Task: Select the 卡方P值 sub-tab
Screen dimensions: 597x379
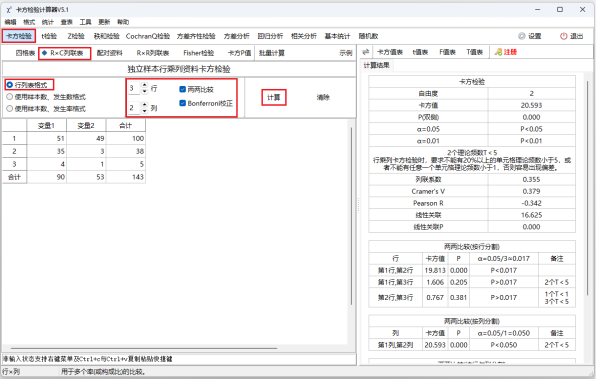Action: pyautogui.click(x=239, y=53)
